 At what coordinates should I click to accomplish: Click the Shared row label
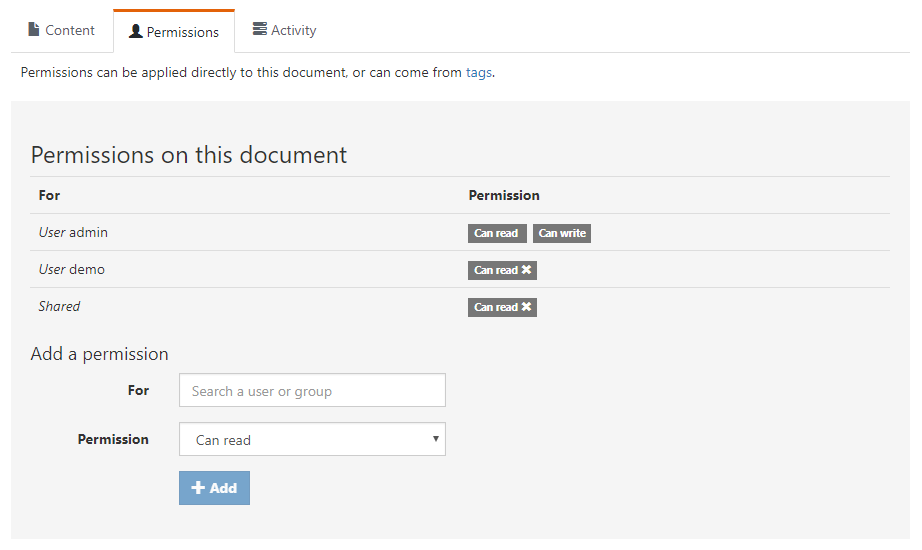click(x=59, y=306)
